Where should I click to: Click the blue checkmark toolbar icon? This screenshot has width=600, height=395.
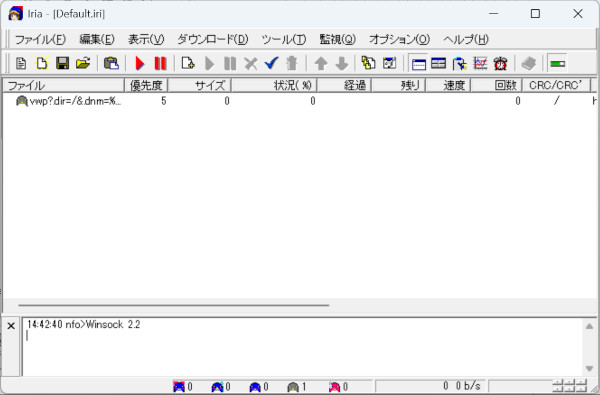pos(271,63)
